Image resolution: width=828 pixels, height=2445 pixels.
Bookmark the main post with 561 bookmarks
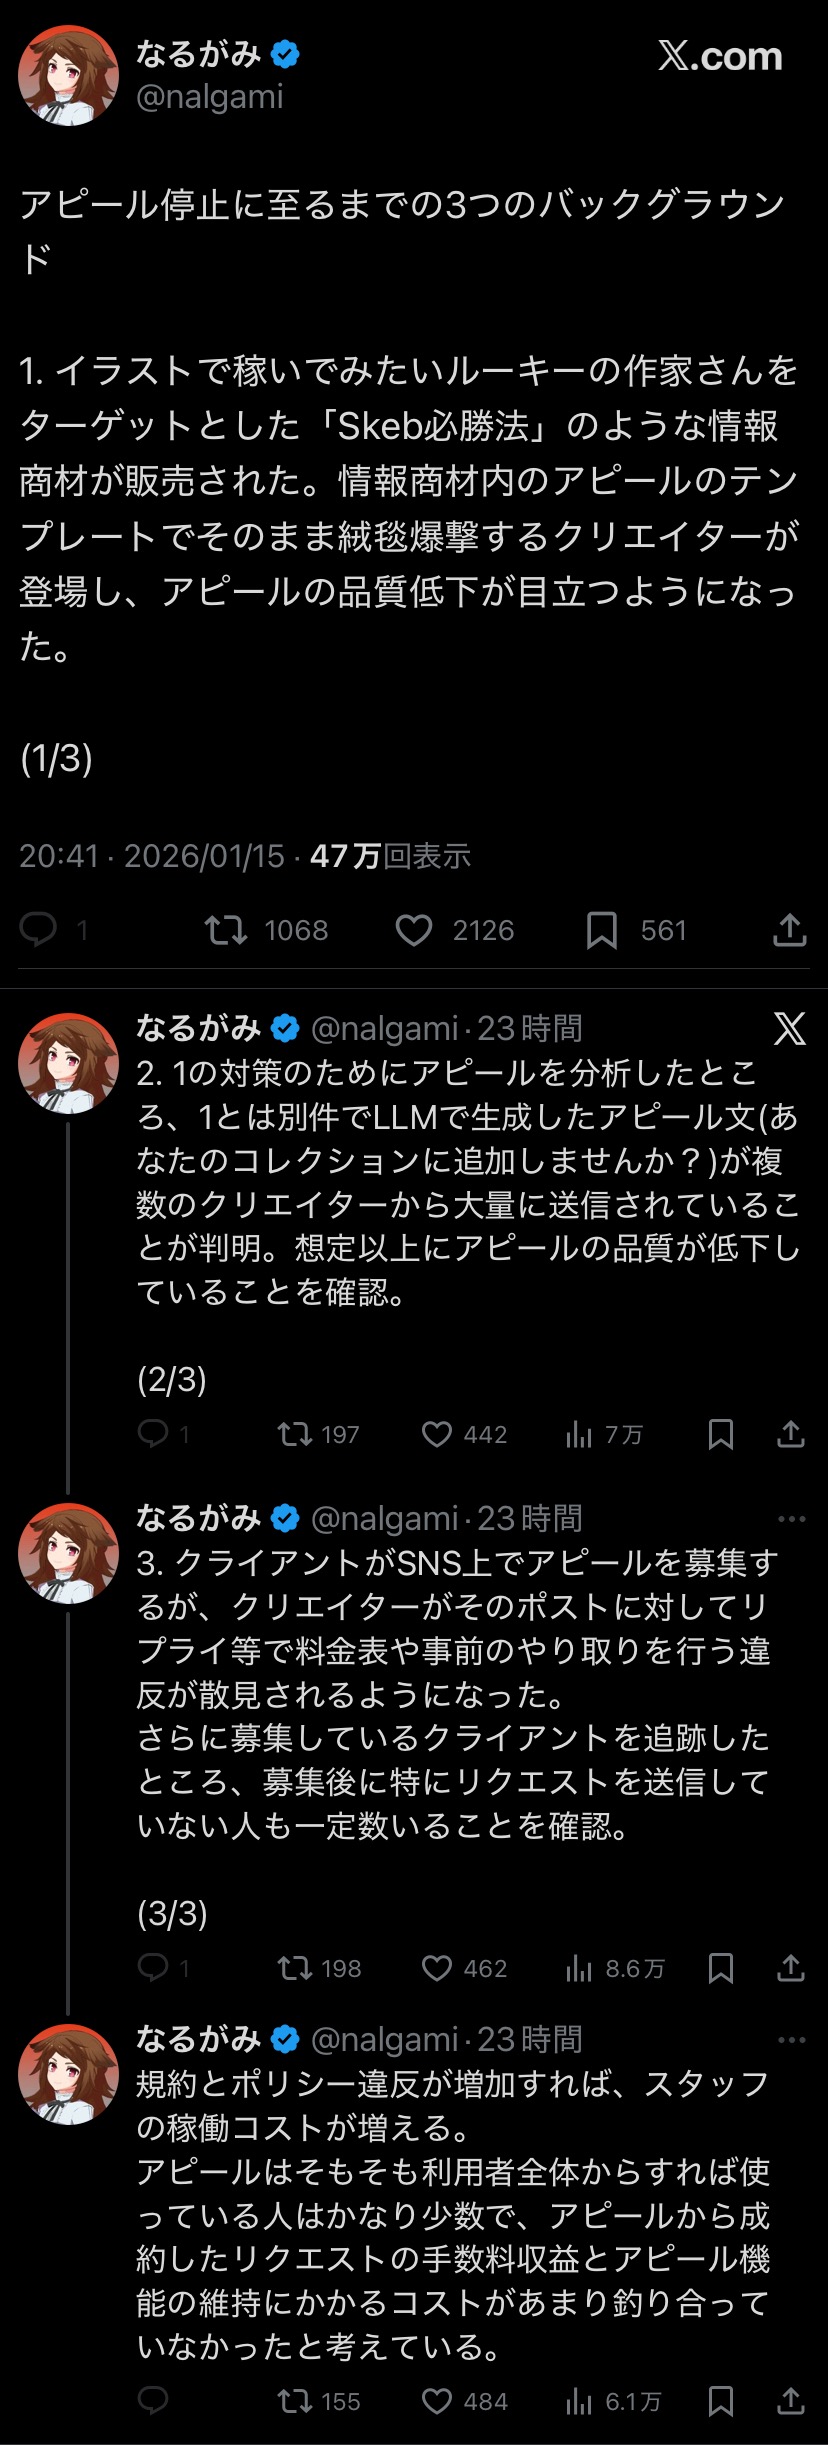[601, 930]
